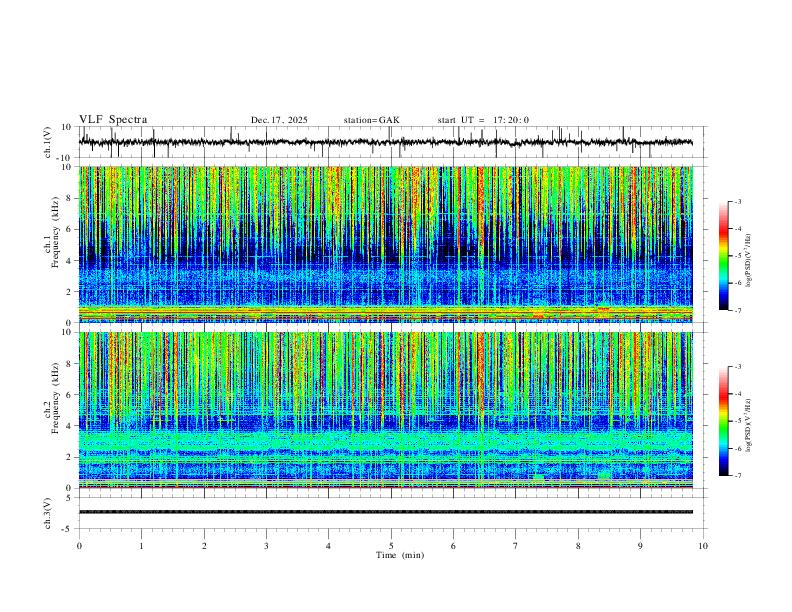Click the "-5" tick on ch.1 colorbar
This screenshot has height=612, width=792.
[x=737, y=256]
